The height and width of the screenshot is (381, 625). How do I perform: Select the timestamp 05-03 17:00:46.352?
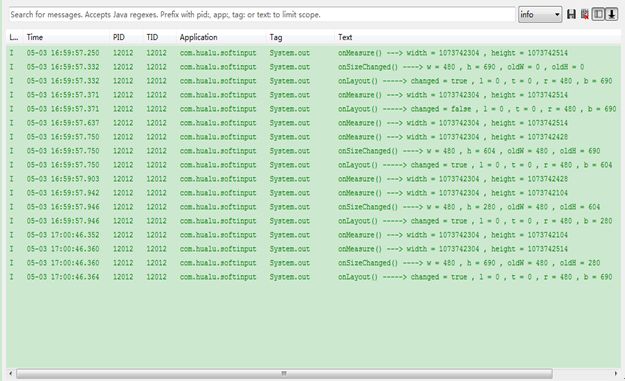click(x=63, y=235)
